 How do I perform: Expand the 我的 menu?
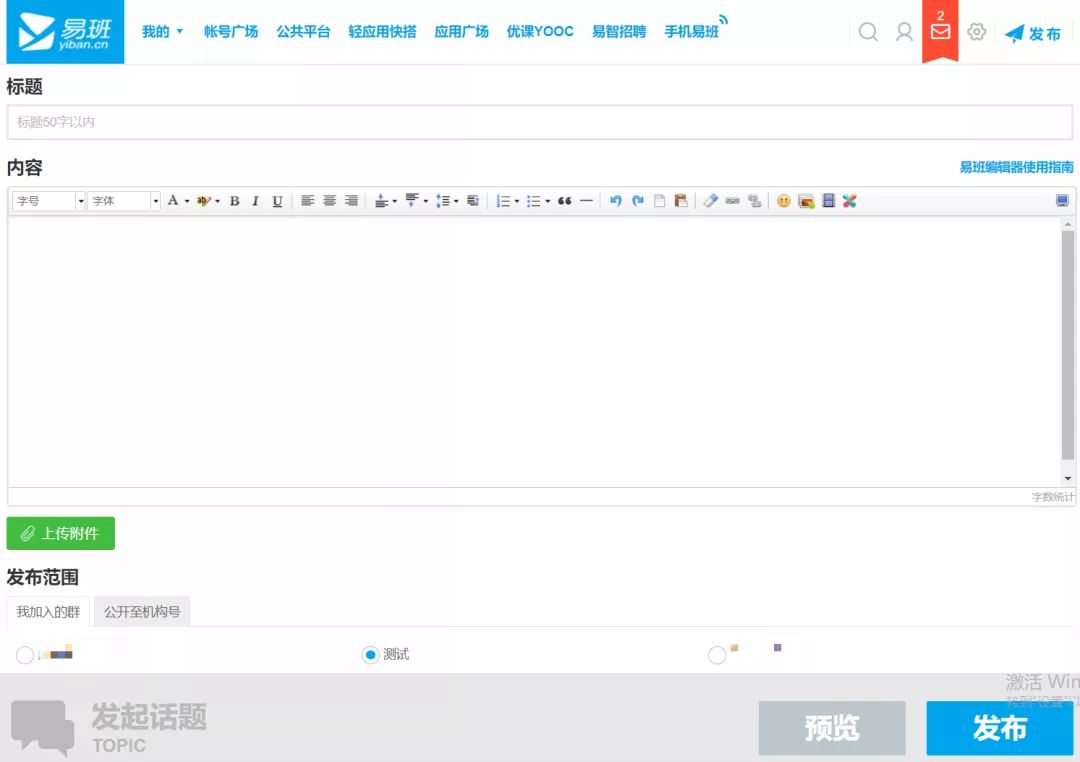(x=163, y=32)
